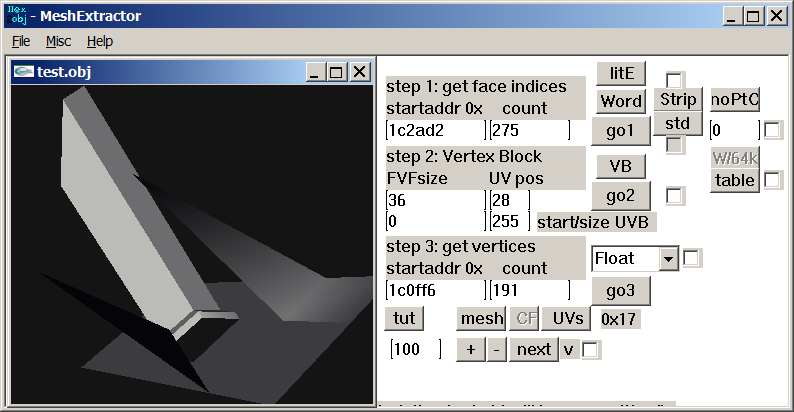The width and height of the screenshot is (794, 412).
Task: Click the table button
Action: point(735,180)
